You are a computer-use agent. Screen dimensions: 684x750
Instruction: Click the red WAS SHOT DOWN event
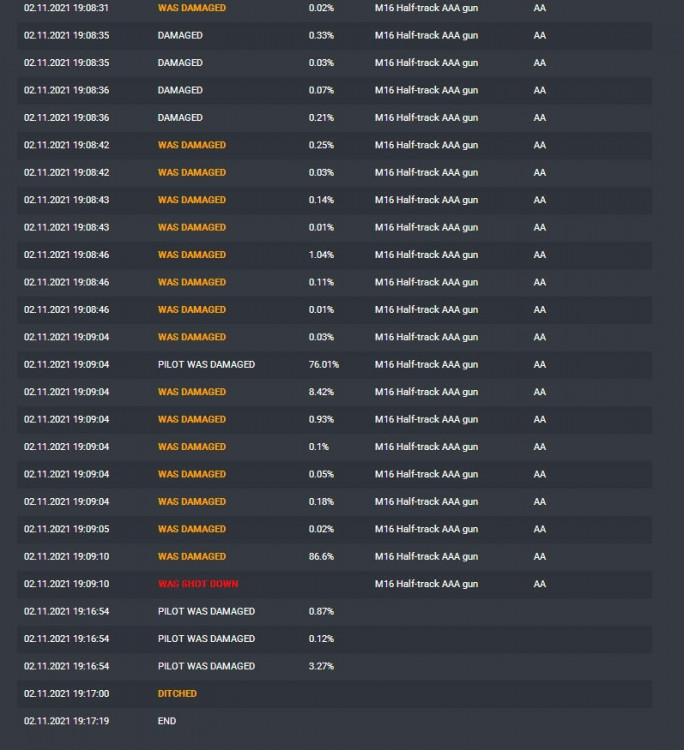tap(198, 584)
